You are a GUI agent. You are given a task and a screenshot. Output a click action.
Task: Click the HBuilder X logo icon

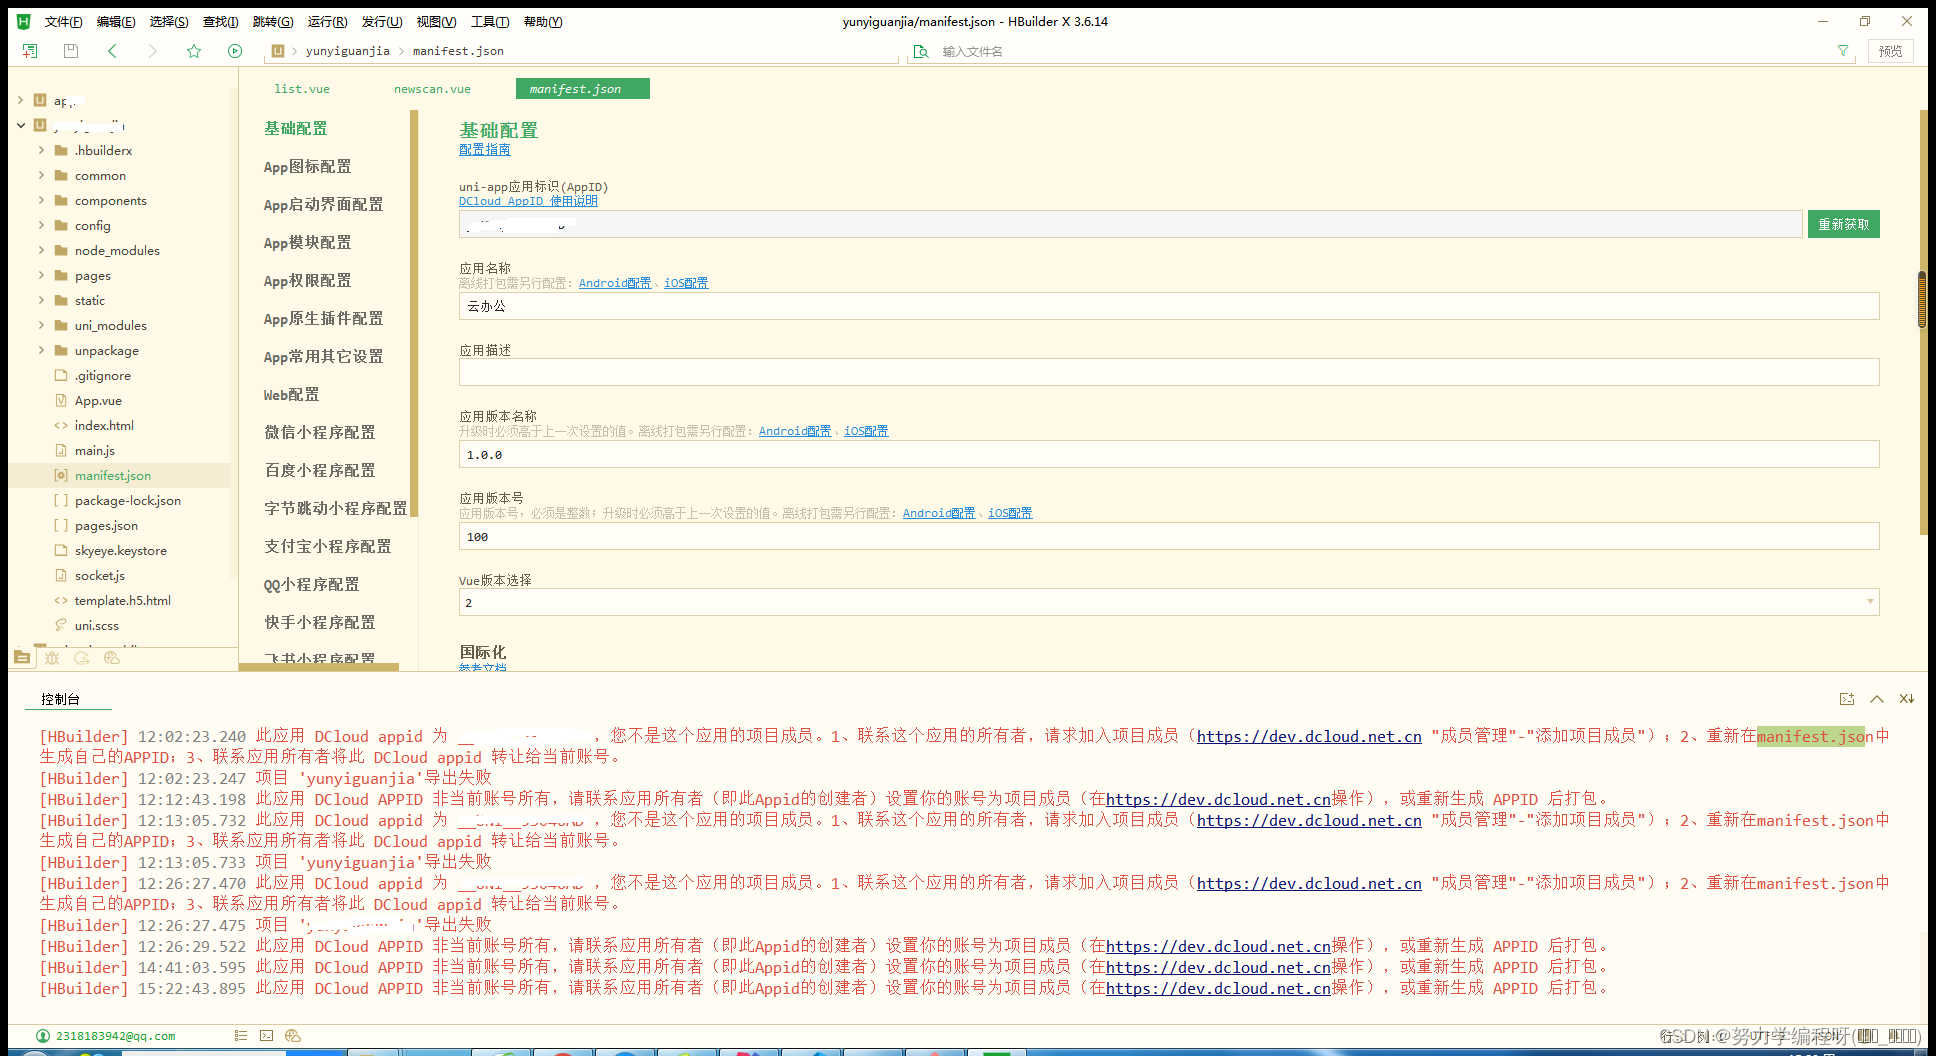24,21
